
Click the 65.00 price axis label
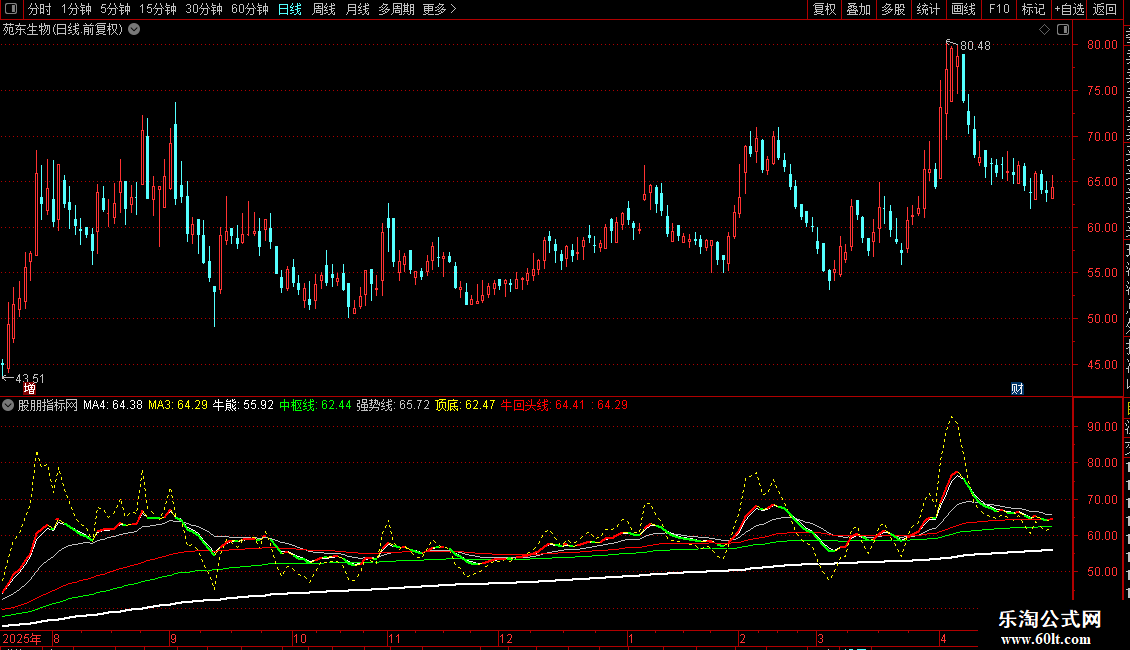click(x=1102, y=182)
